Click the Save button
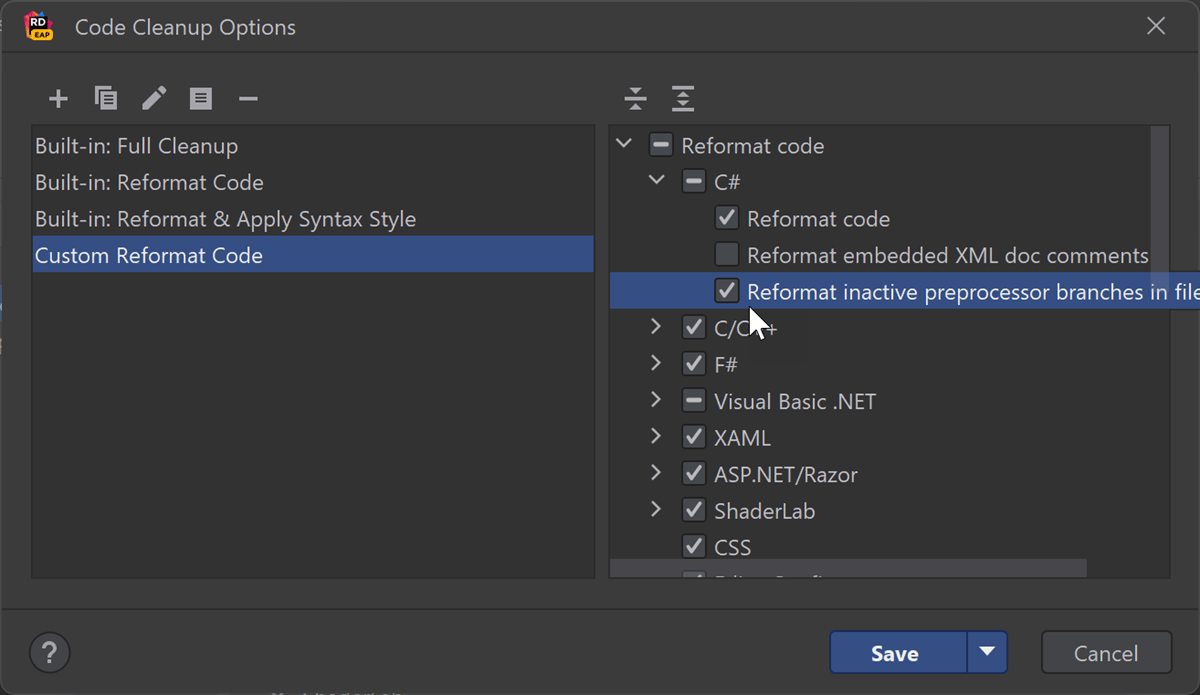 tap(895, 653)
